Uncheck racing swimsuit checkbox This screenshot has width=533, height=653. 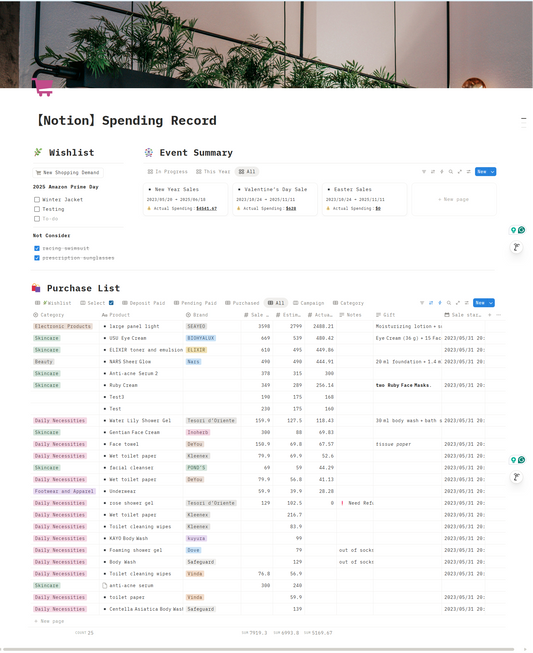click(37, 248)
